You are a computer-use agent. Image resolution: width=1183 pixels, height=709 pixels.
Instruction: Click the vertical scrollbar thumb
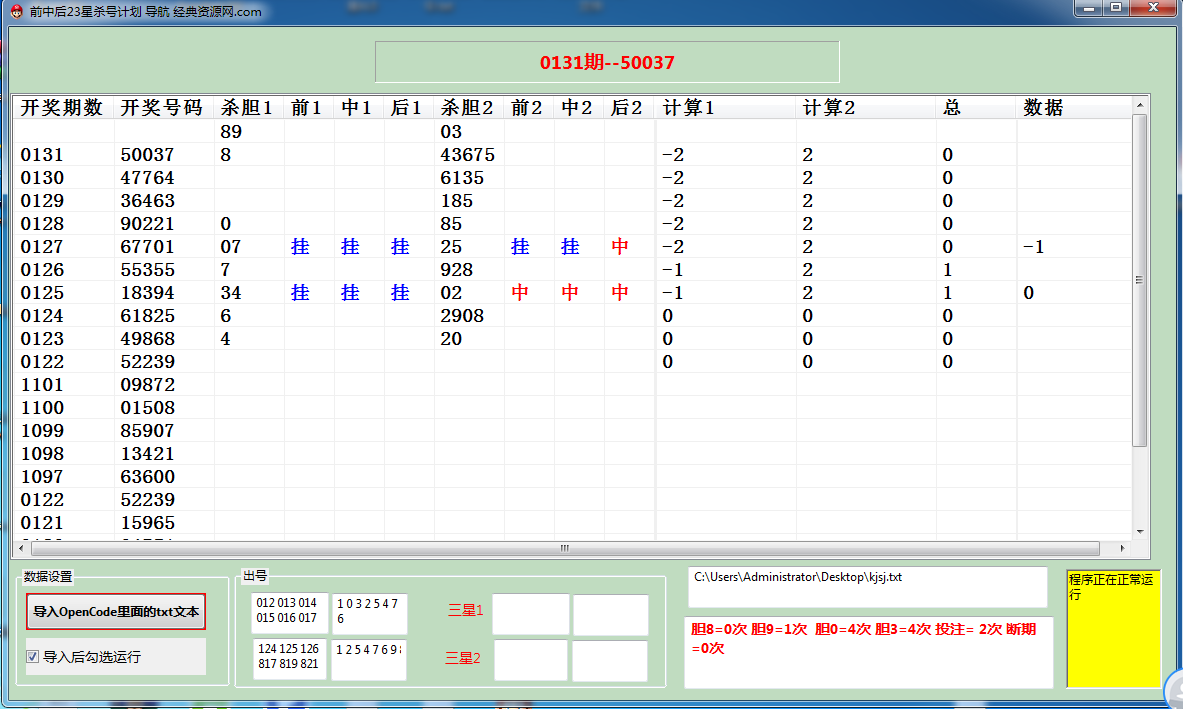click(x=1140, y=279)
